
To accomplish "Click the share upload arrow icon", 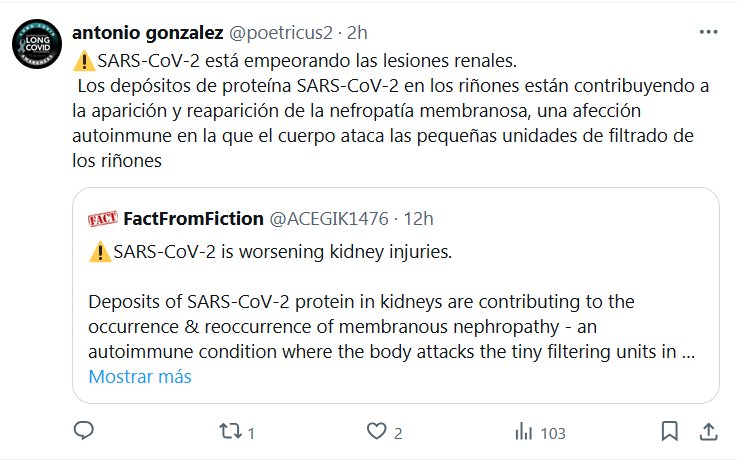I will [707, 432].
